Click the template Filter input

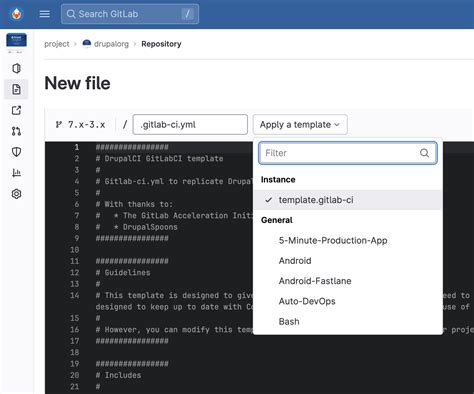348,153
